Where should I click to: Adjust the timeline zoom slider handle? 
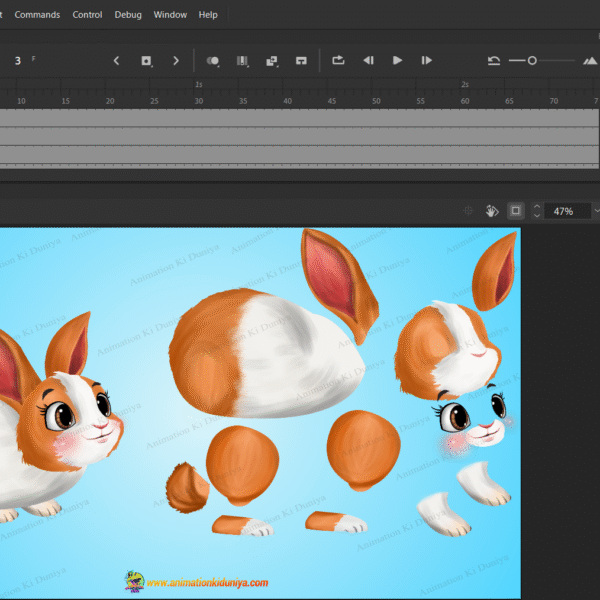click(x=532, y=60)
